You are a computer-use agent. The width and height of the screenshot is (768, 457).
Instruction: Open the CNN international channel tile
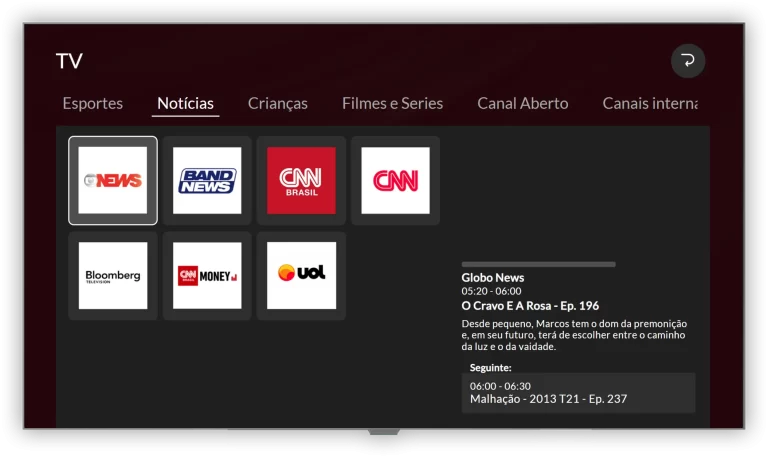click(x=395, y=181)
